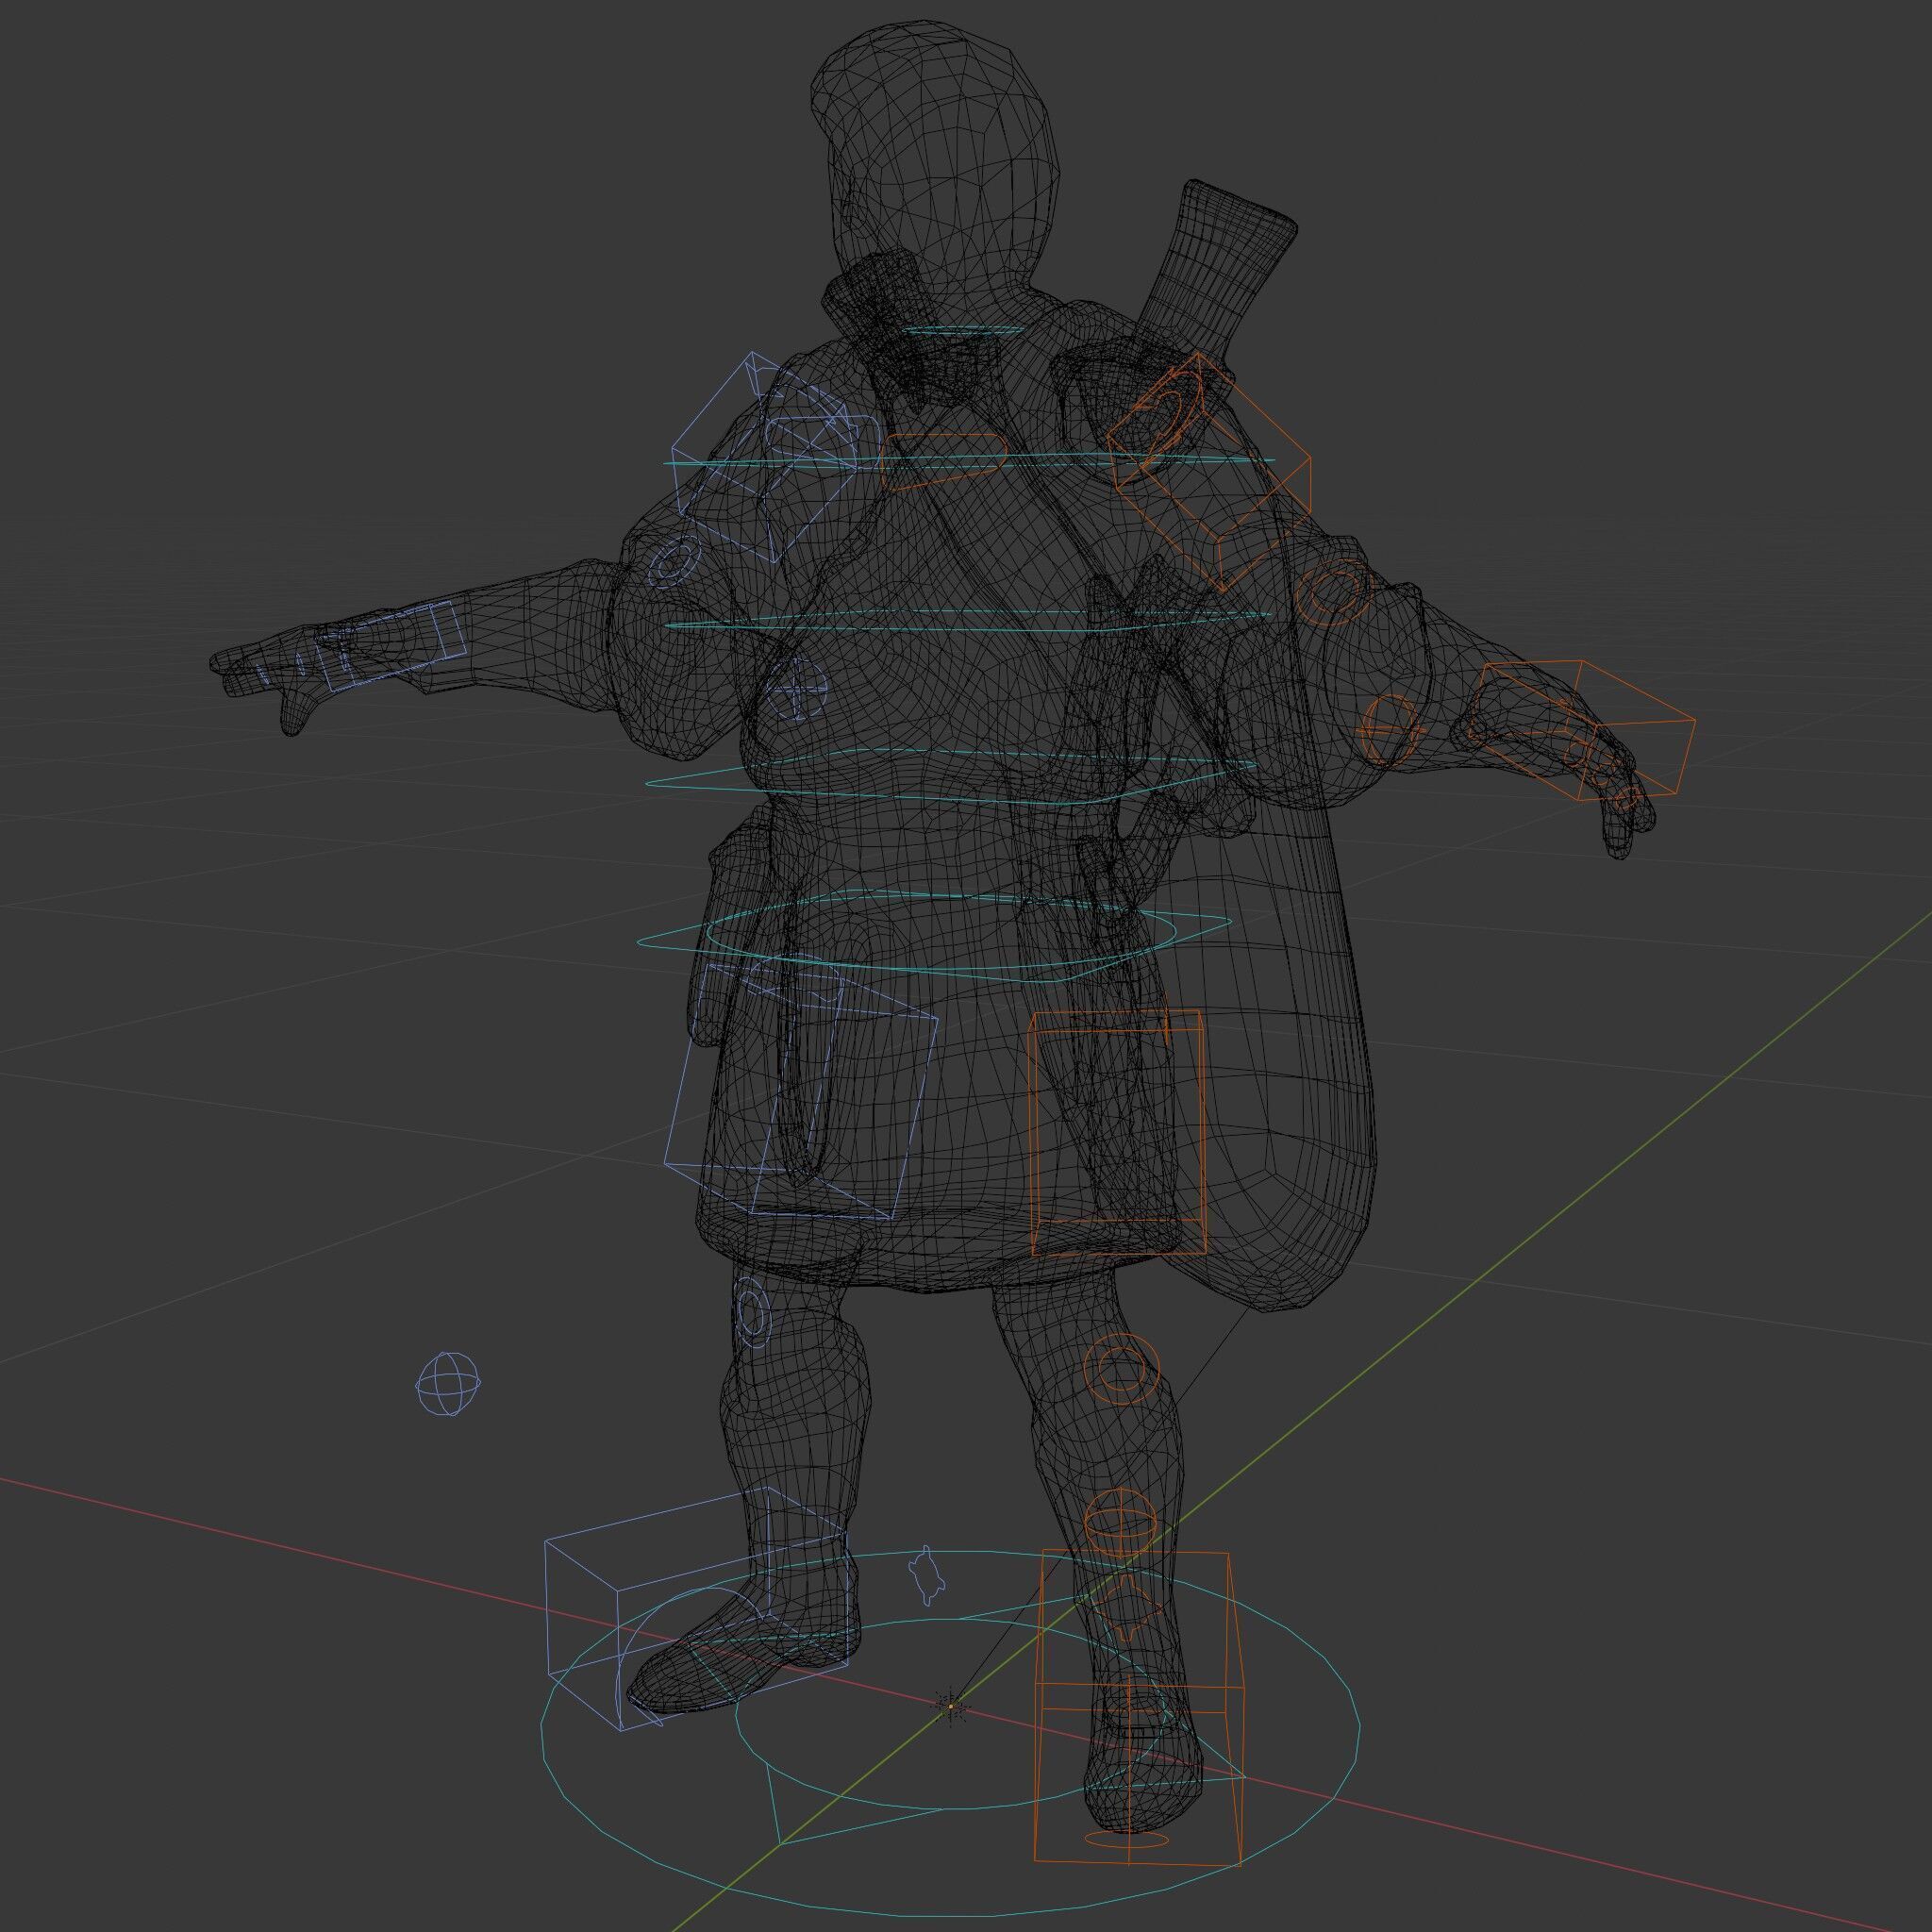The width and height of the screenshot is (1932, 1932).
Task: Select the blue crosshair sphere on the torso
Action: 796,690
